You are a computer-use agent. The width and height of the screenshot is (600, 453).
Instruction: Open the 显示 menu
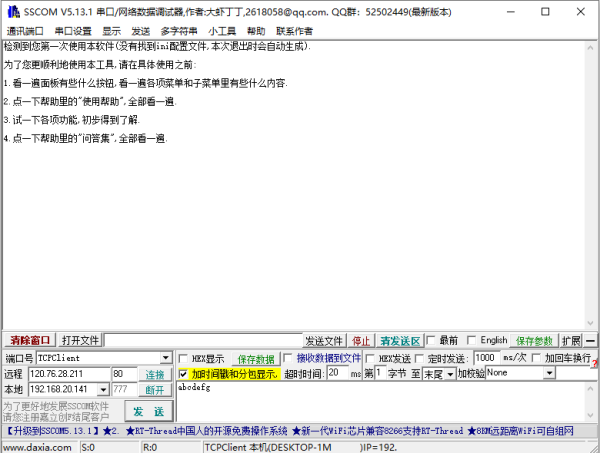111,31
